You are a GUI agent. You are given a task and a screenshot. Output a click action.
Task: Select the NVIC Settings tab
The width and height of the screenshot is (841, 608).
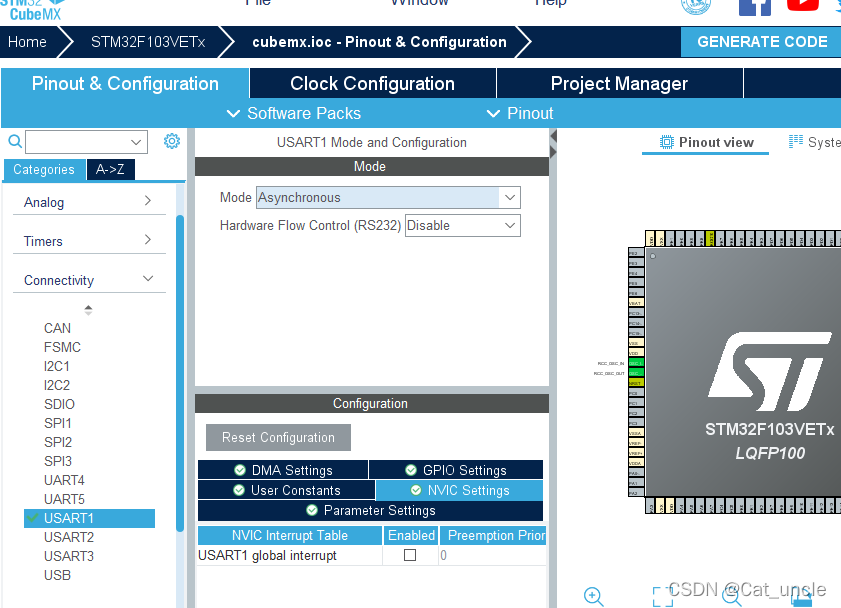[460, 490]
